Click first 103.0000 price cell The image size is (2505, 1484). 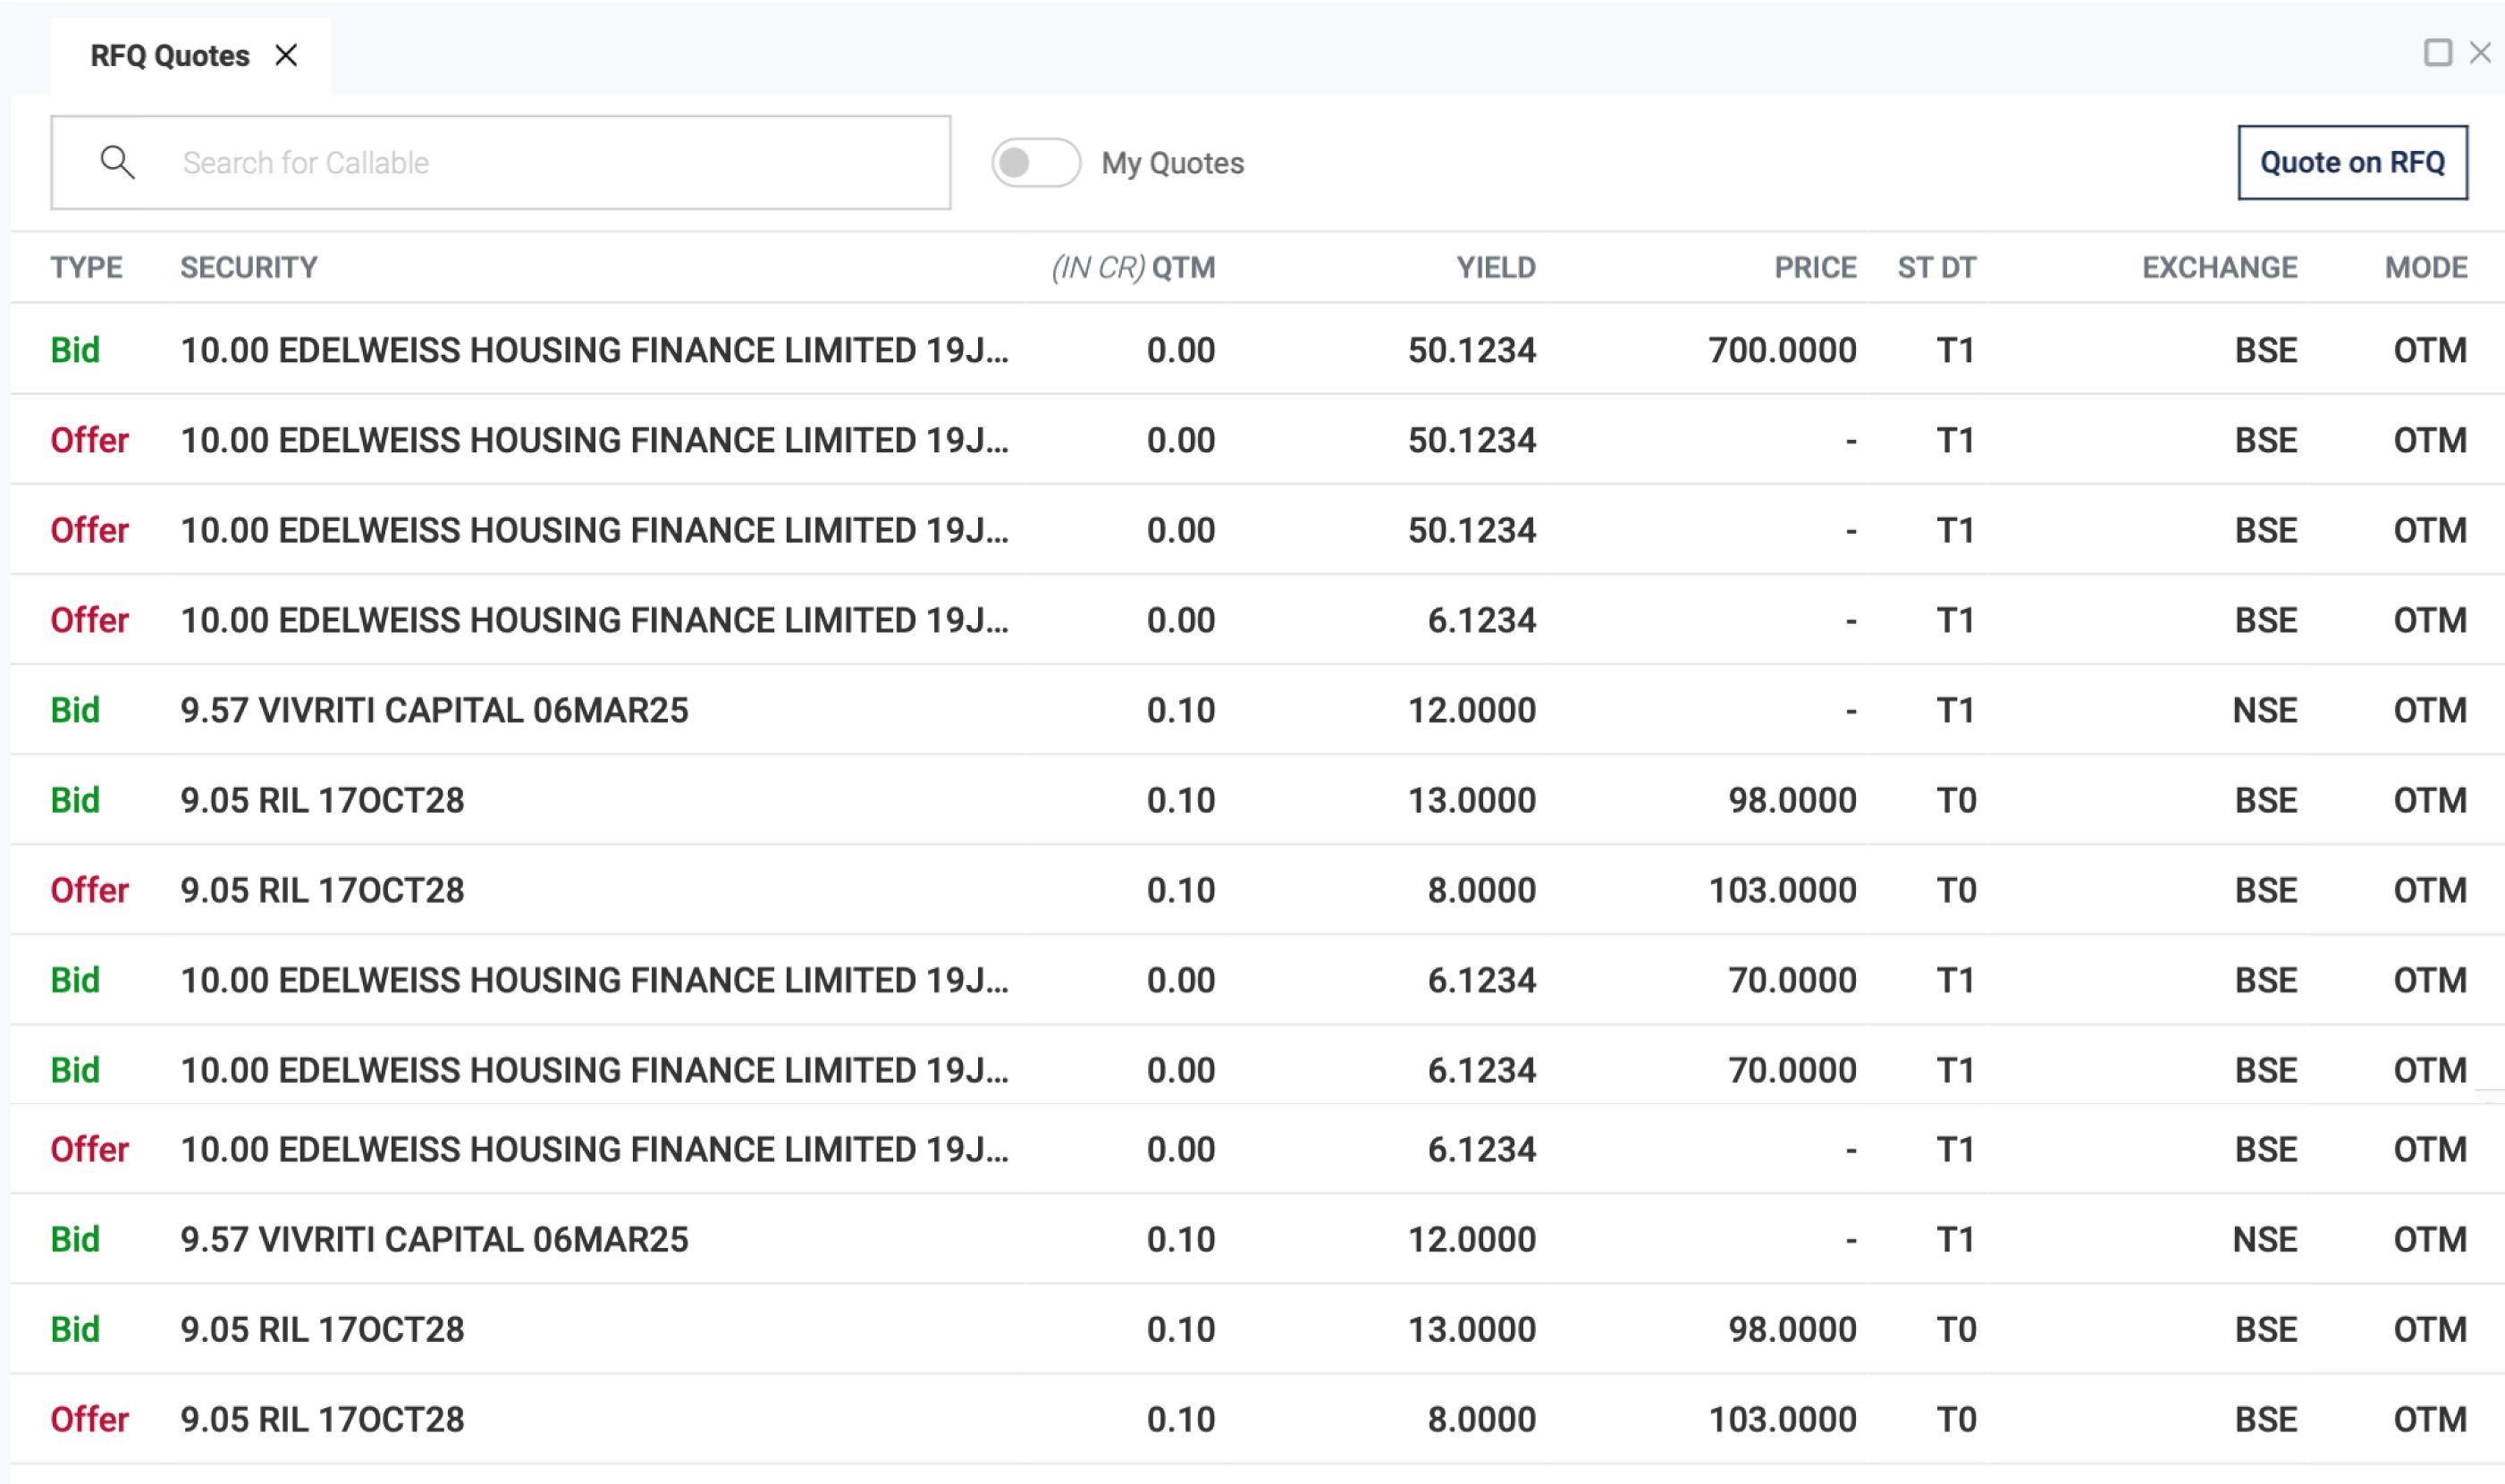coord(1782,890)
